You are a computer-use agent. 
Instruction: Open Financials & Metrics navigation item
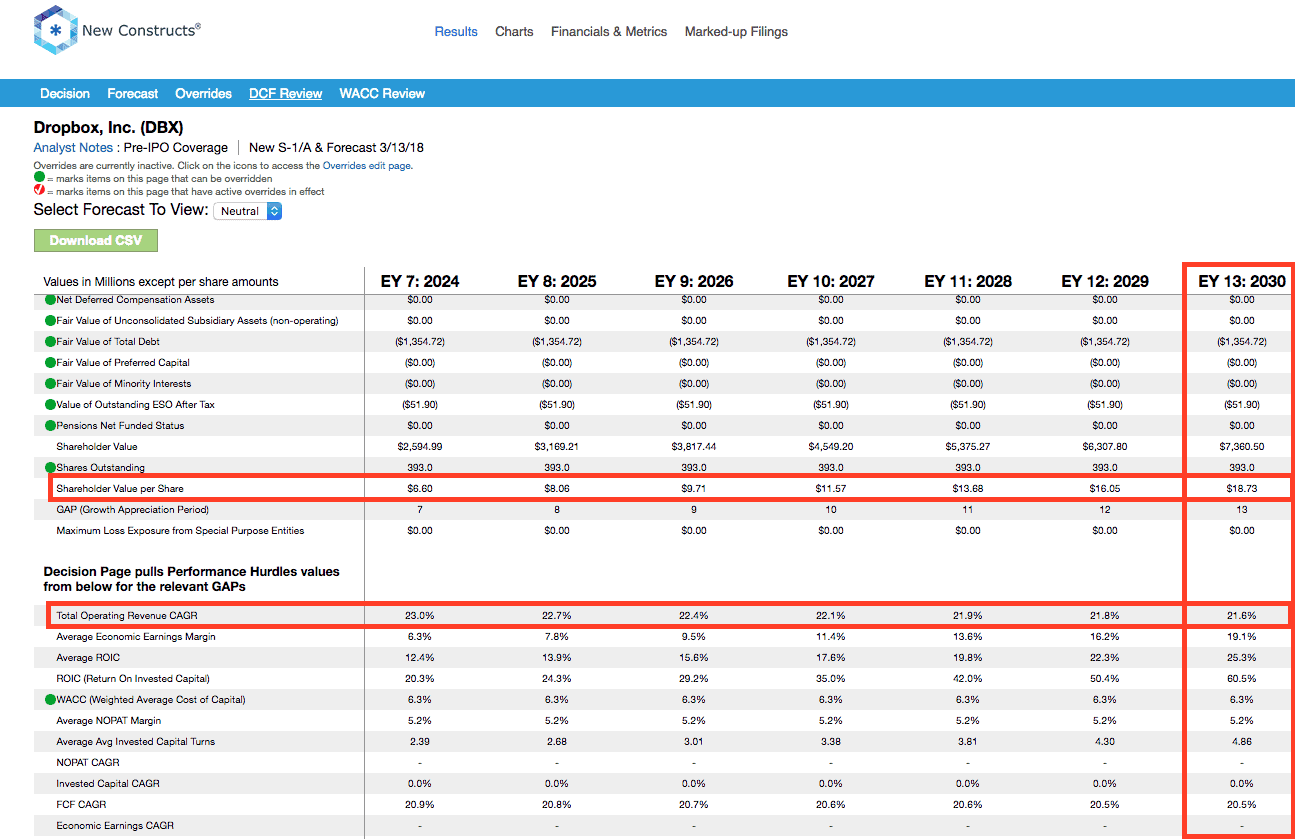click(609, 32)
